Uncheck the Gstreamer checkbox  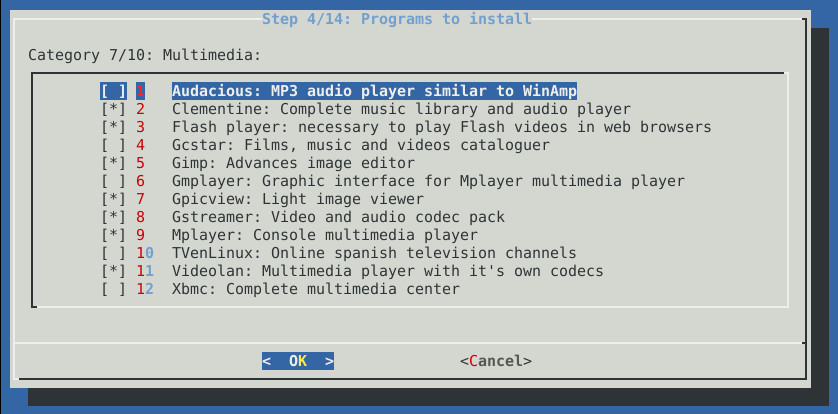click(113, 217)
